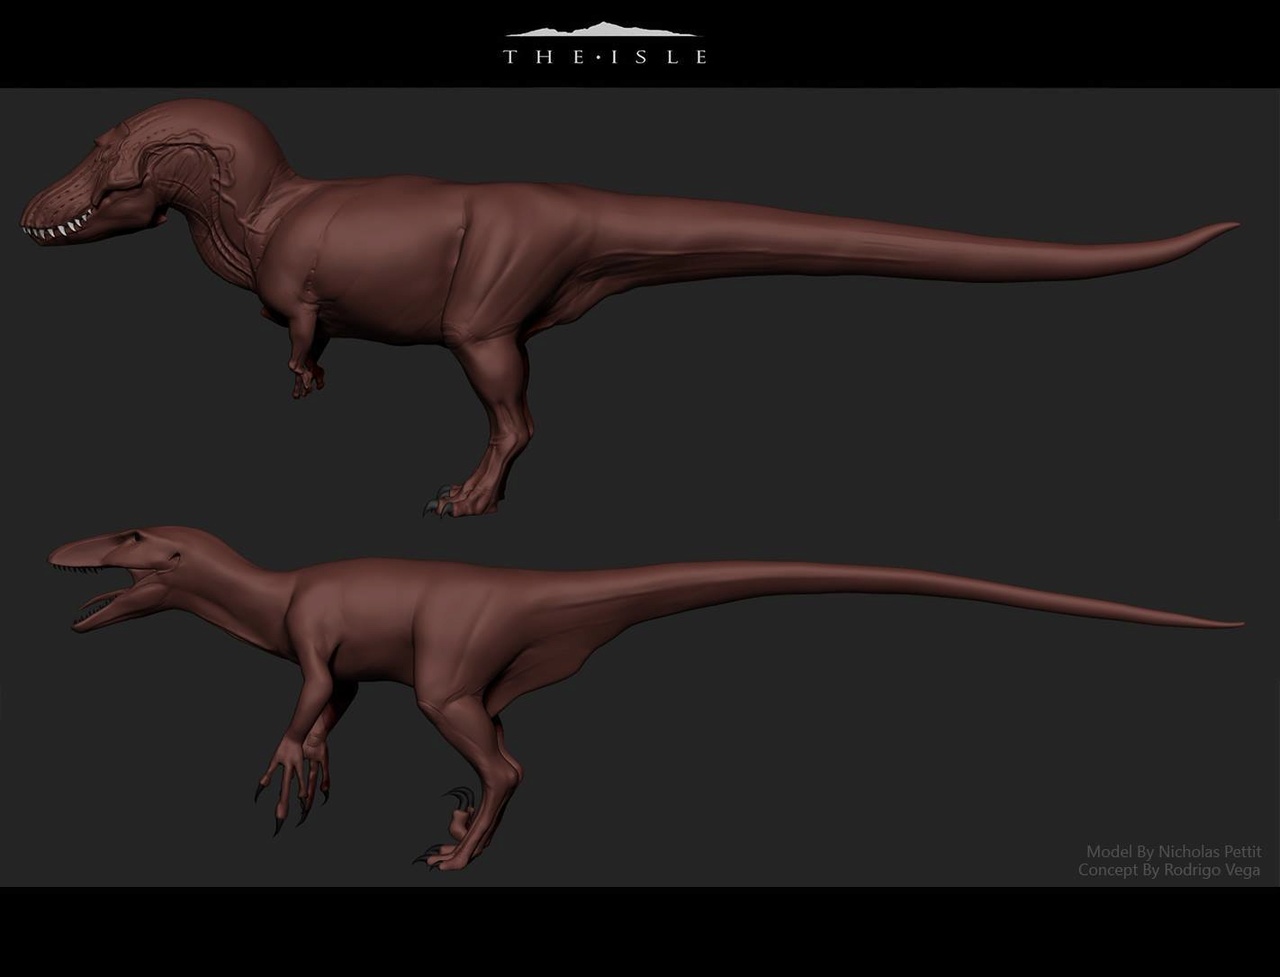
Task: Select the lower raptor-like dinosaur model render
Action: (x=646, y=697)
